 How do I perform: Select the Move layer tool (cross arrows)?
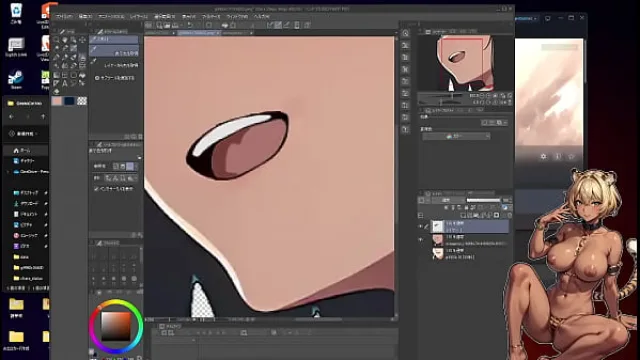[x=82, y=40]
